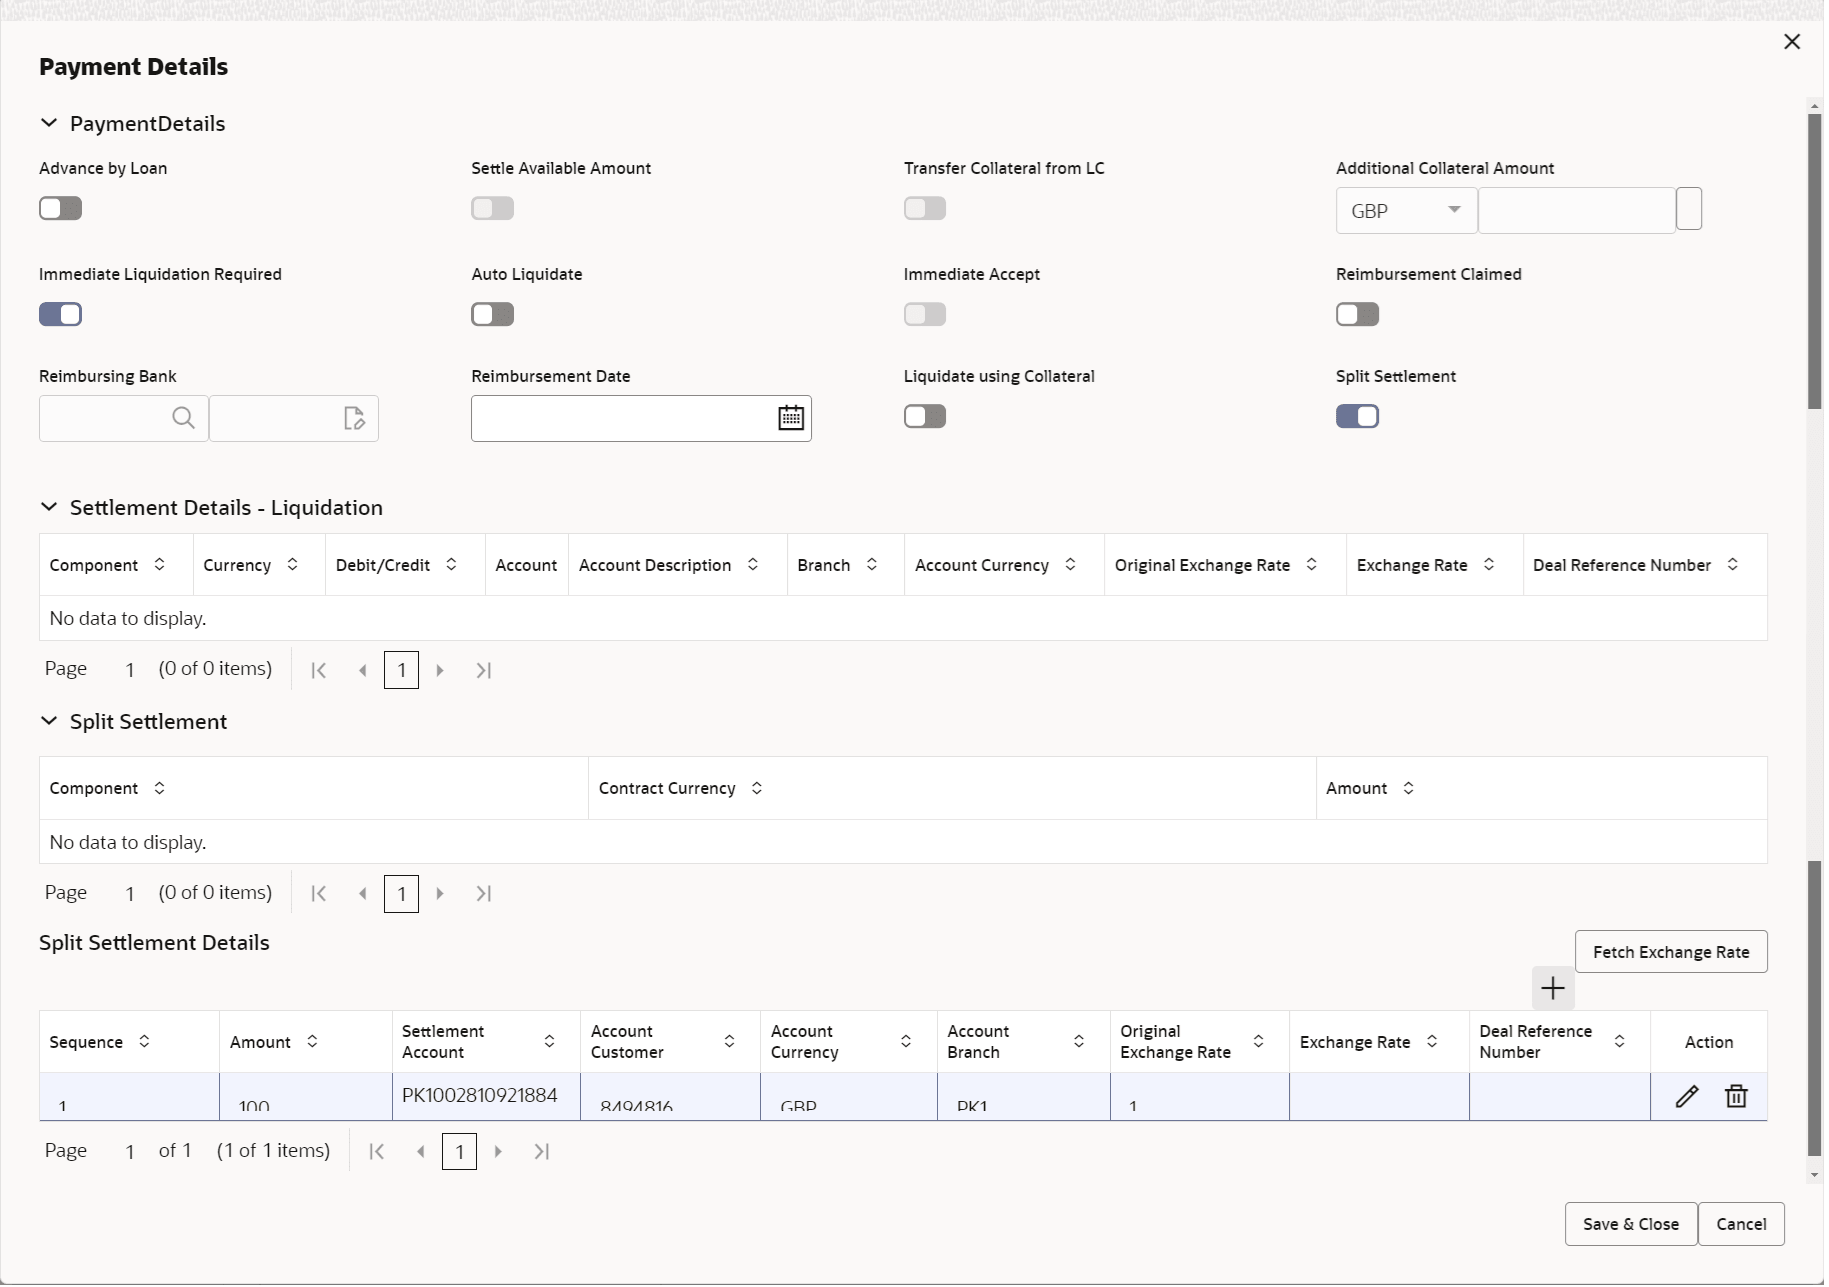Image resolution: width=1829 pixels, height=1287 pixels.
Task: Open the Reimbursement Date calendar picker
Action: coord(790,418)
